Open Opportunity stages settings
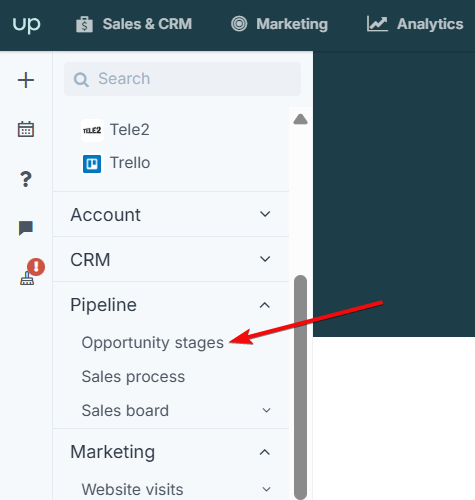This screenshot has height=500, width=475. coord(153,343)
